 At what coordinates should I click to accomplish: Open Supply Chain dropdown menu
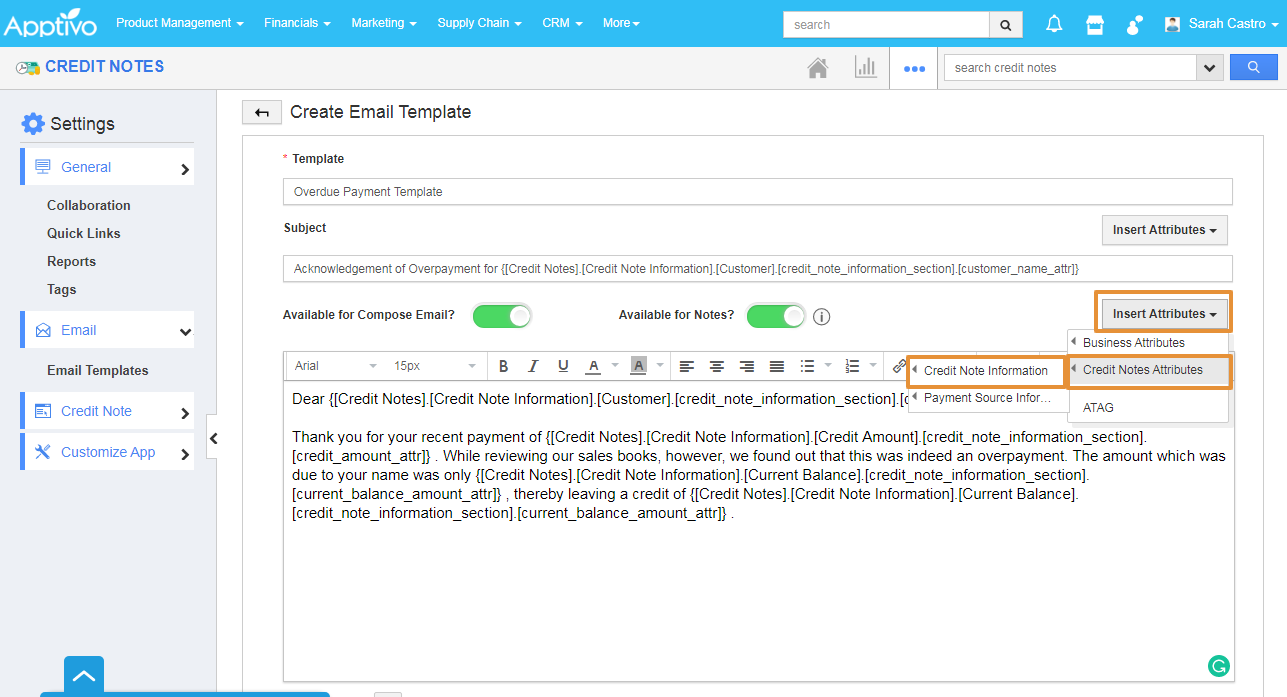(x=479, y=23)
